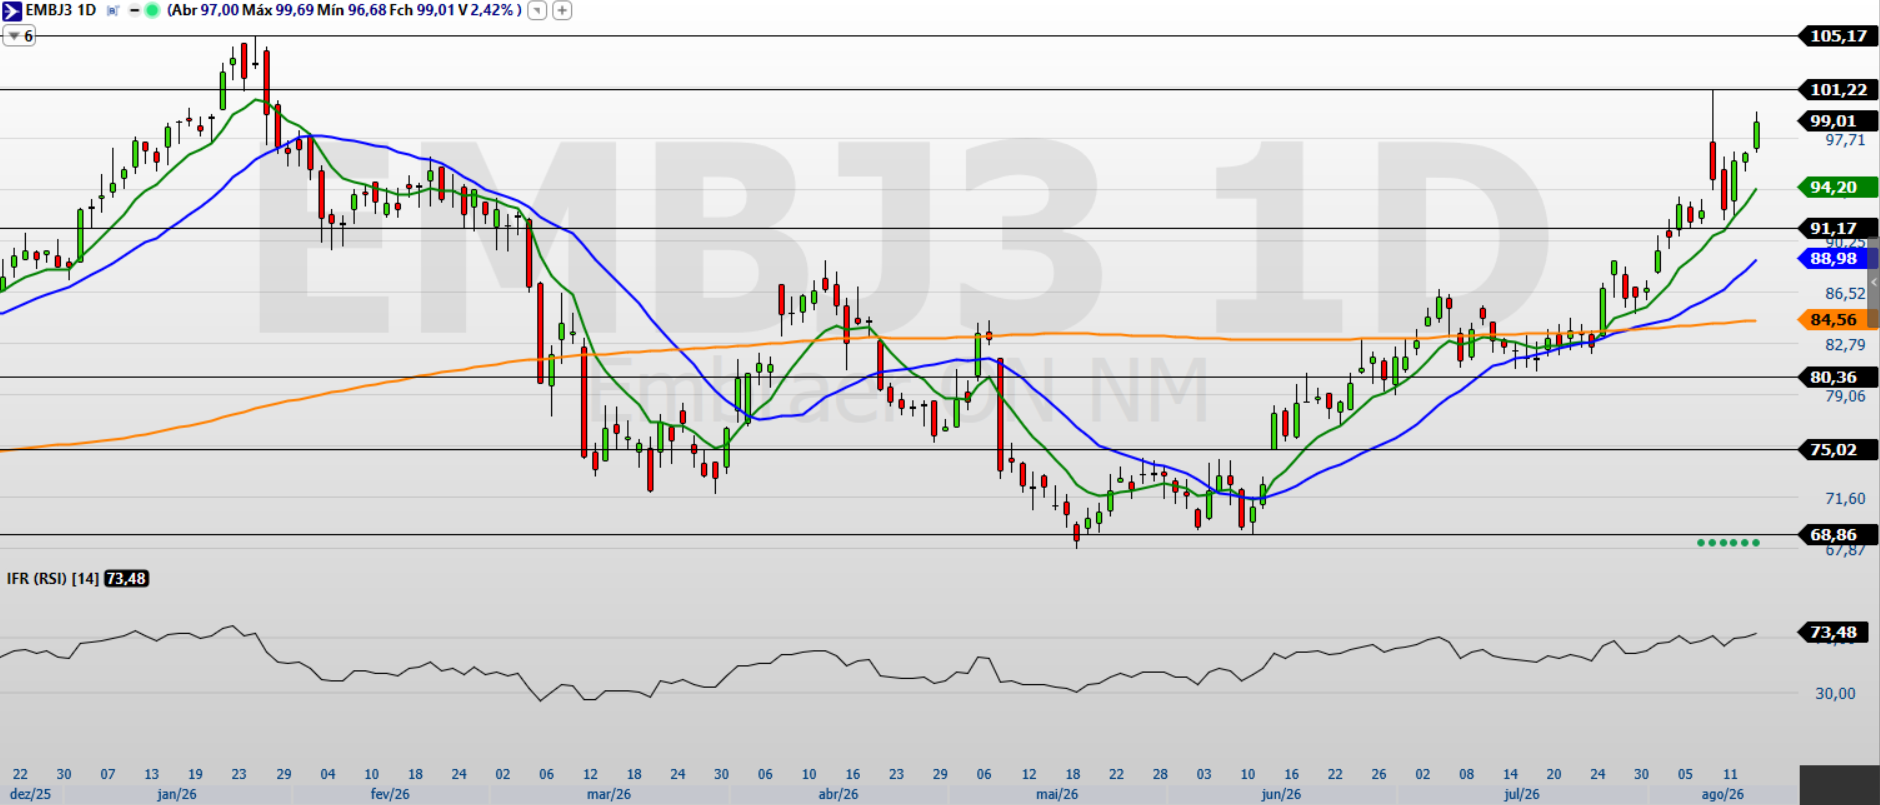The width and height of the screenshot is (1880, 805).
Task: Click the IFR (RSI) [14] indicator label
Action: [53, 579]
